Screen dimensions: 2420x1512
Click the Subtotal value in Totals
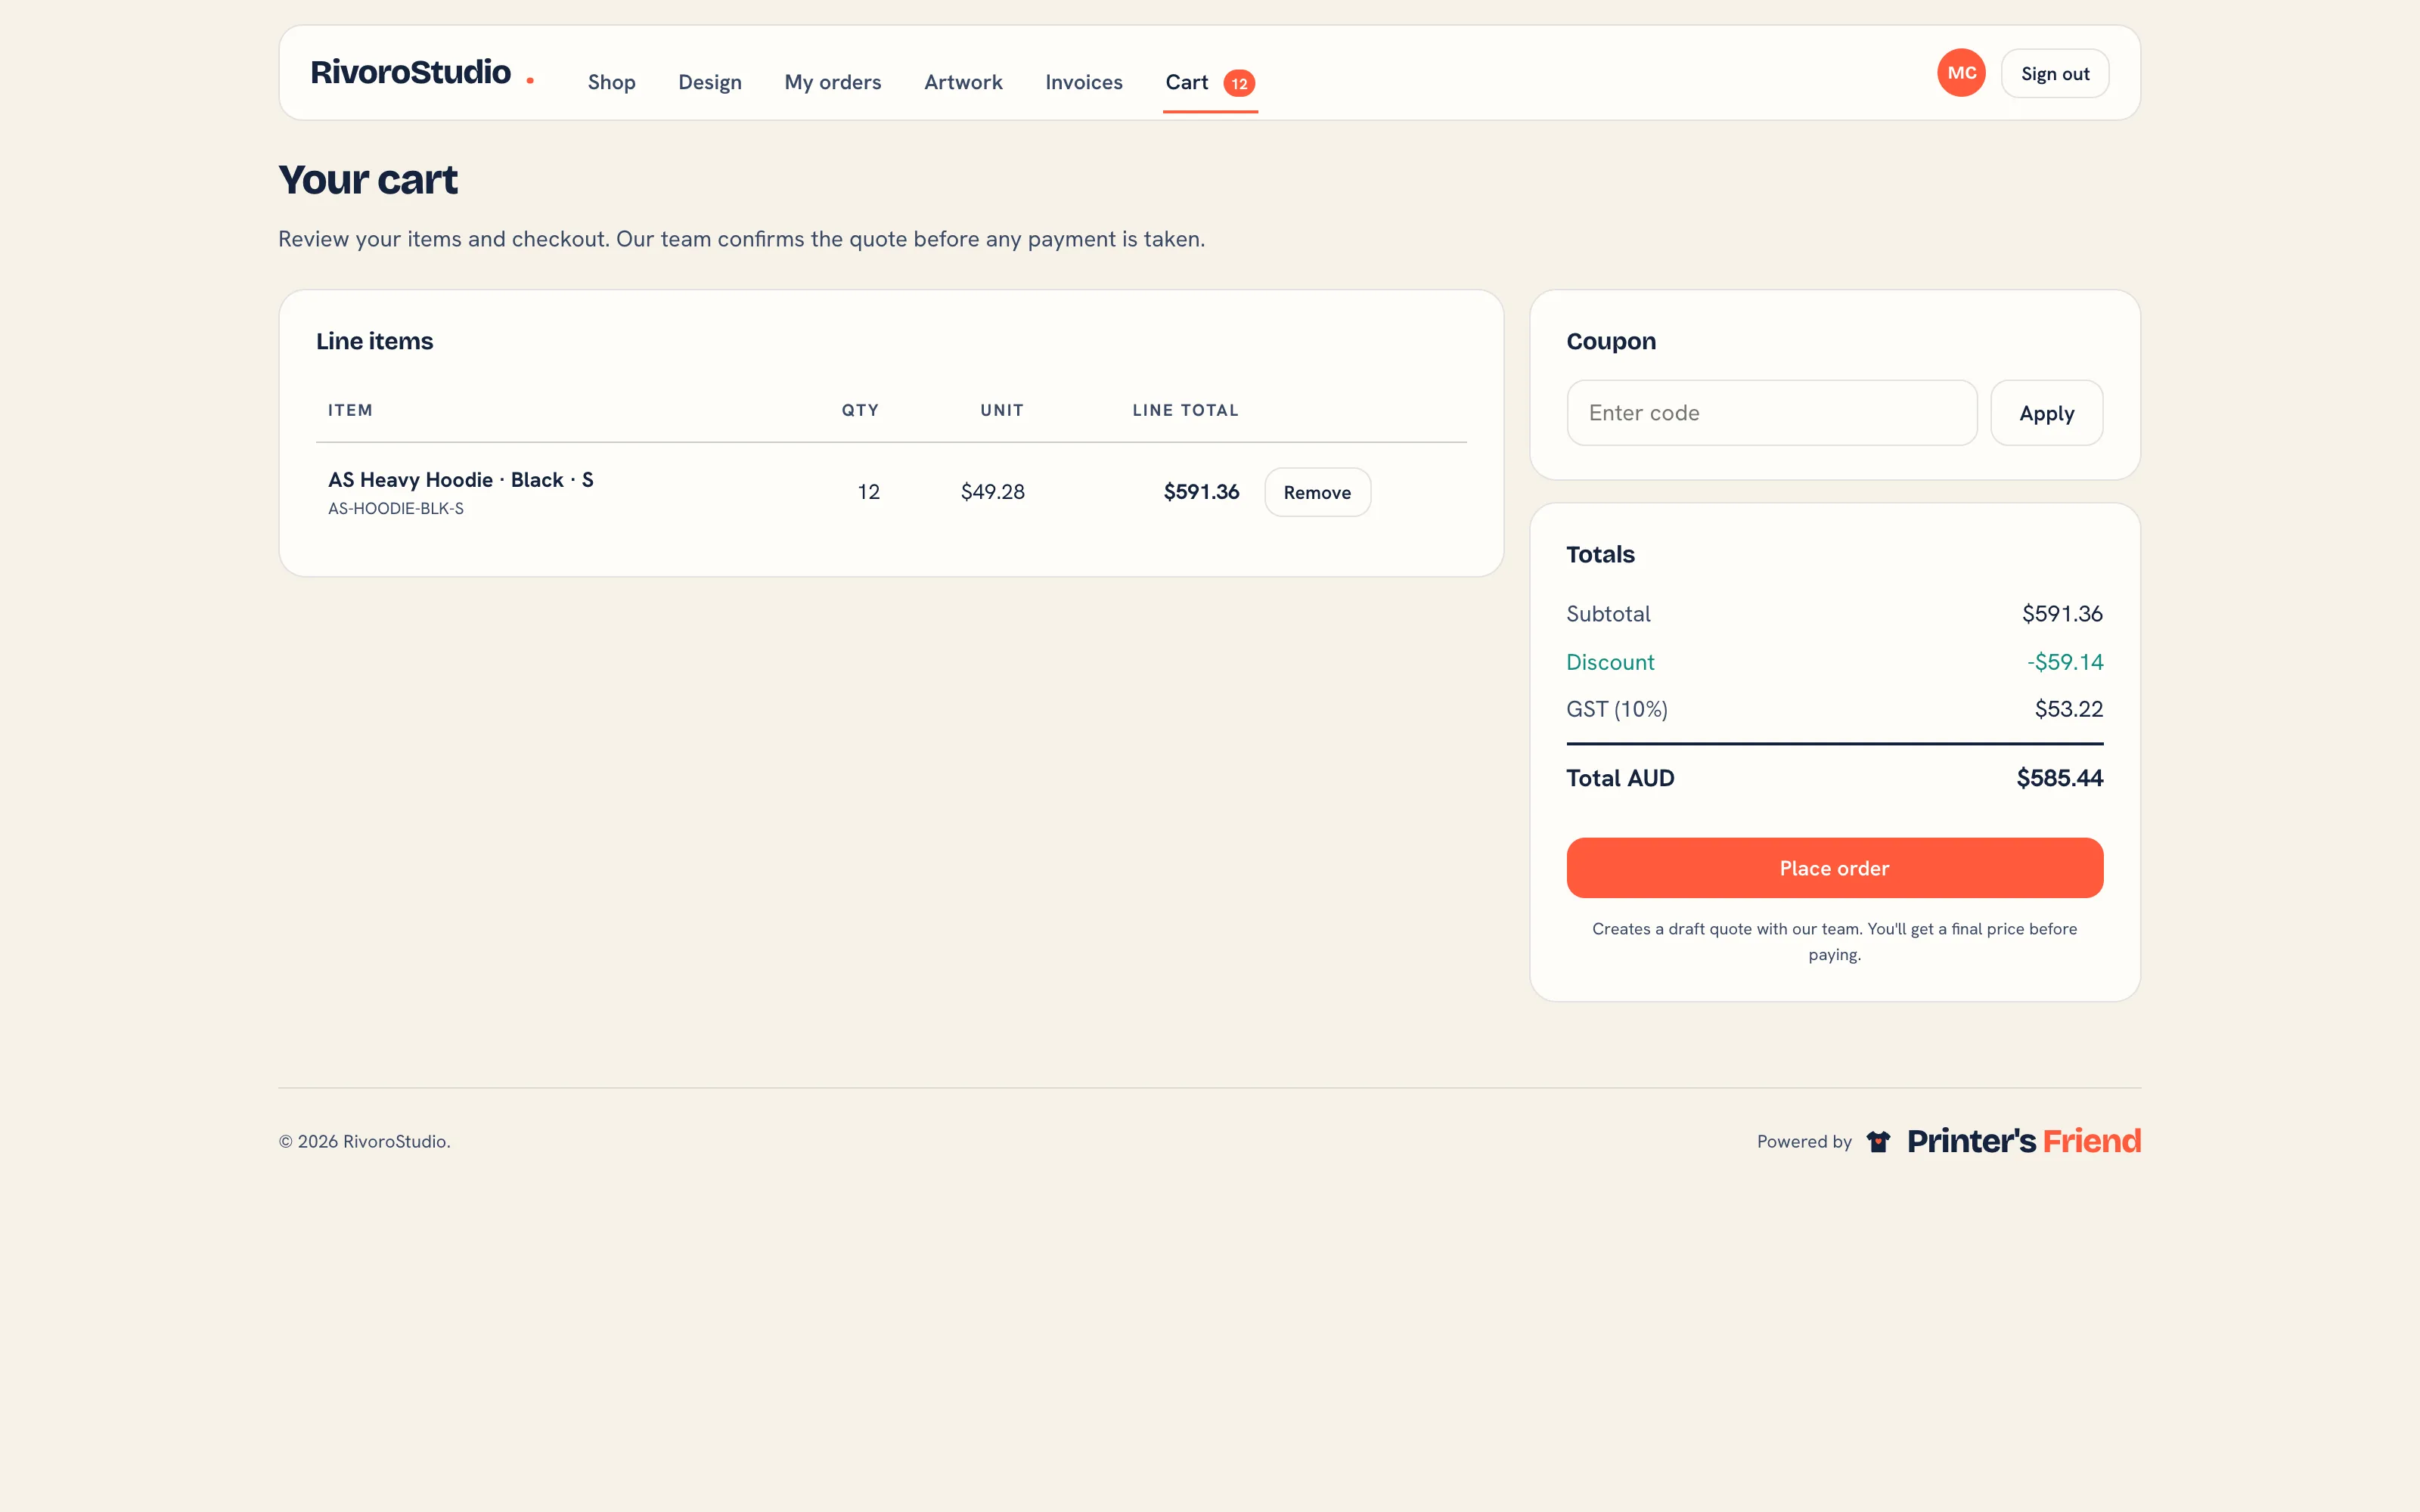2062,614
